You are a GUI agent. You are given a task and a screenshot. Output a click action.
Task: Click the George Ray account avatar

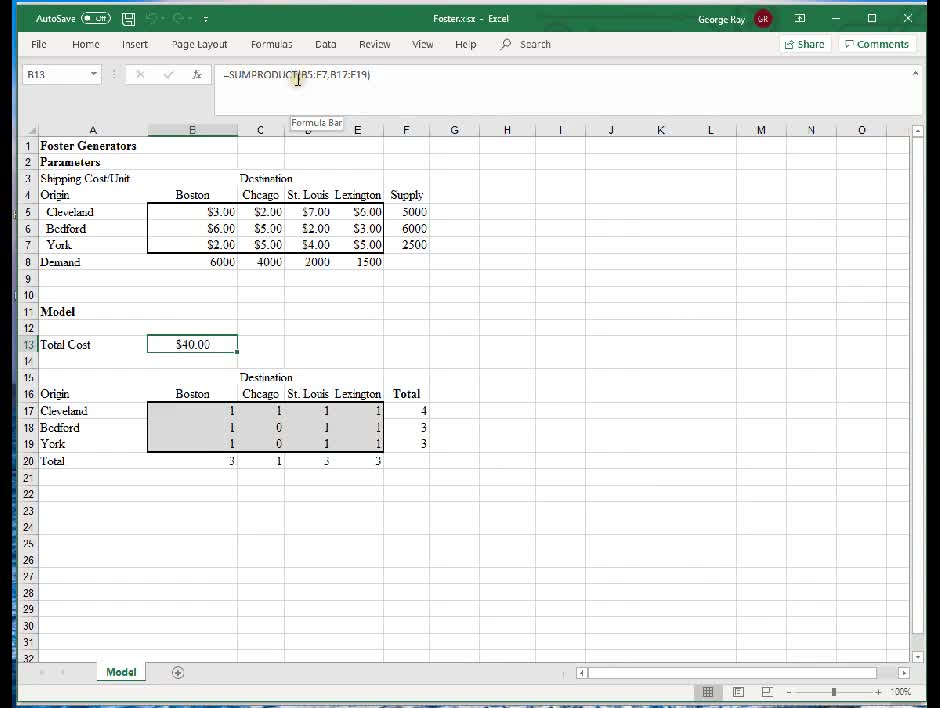pyautogui.click(x=763, y=19)
